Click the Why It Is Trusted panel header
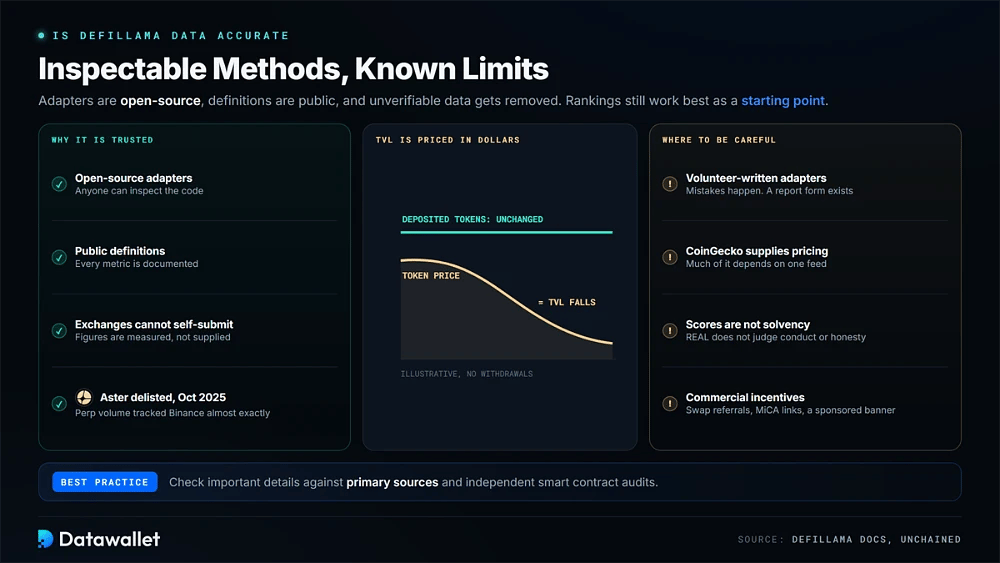The width and height of the screenshot is (1000, 563). pyautogui.click(x=102, y=140)
